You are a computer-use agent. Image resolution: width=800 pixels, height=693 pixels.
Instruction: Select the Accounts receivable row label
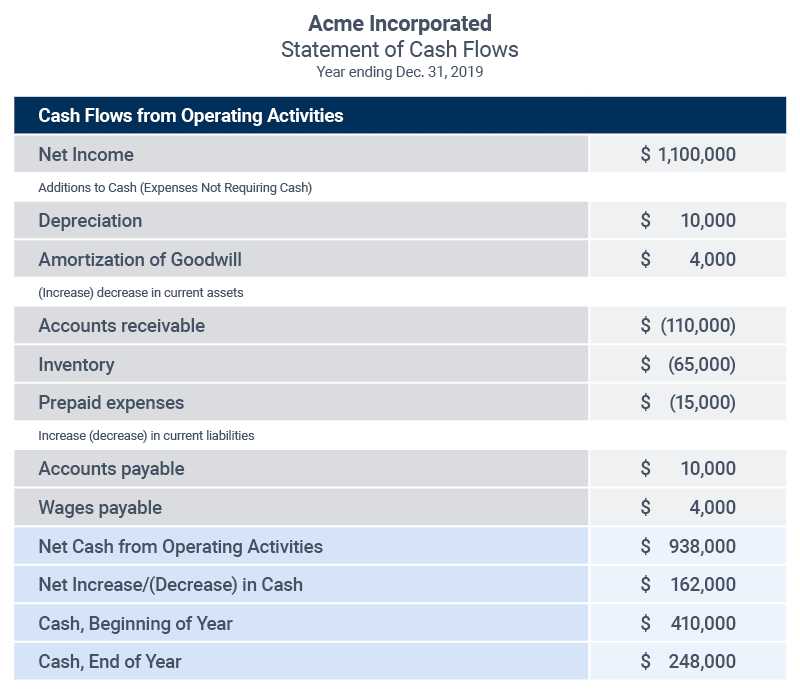(x=121, y=326)
